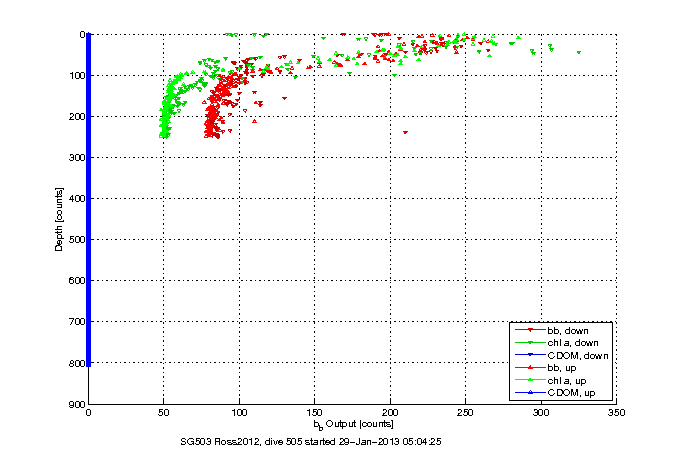681x454 pixels.
Task: Click the x-axis tick label 300
Action: coord(541,412)
